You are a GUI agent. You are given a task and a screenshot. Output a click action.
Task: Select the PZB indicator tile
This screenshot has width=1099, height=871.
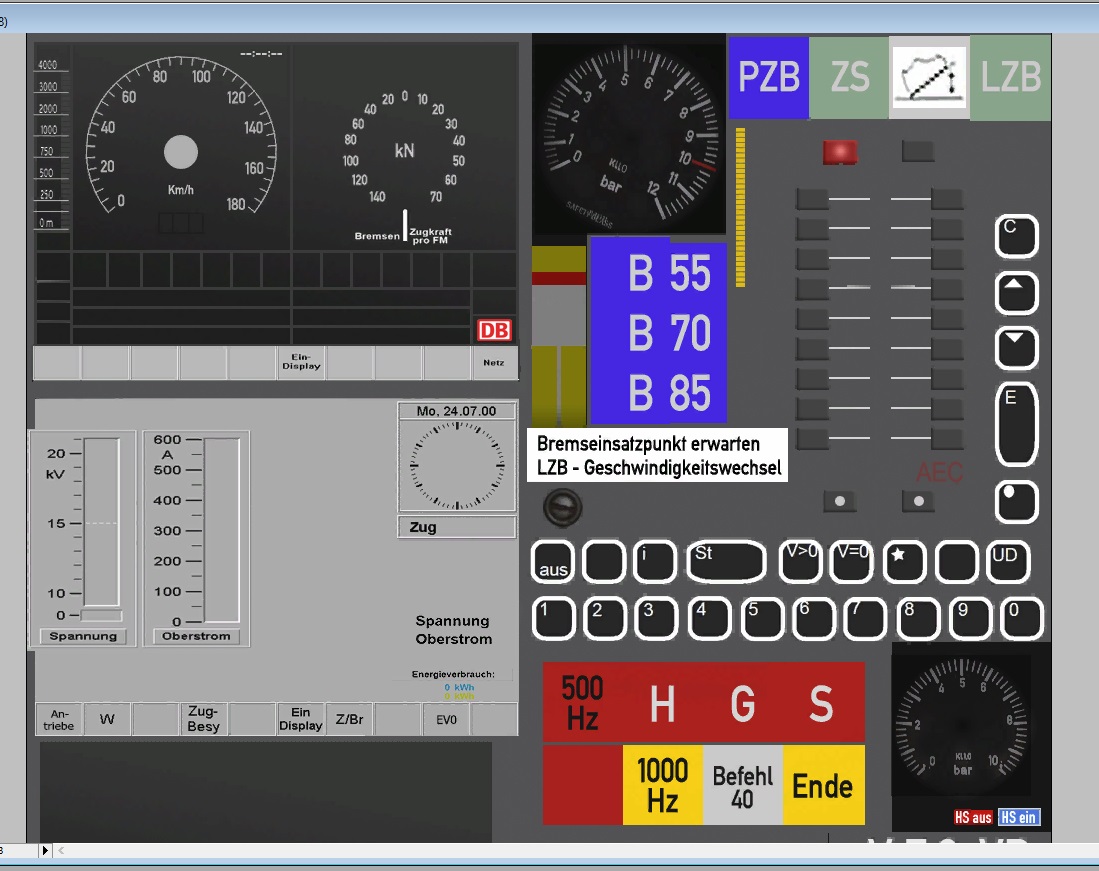(768, 78)
